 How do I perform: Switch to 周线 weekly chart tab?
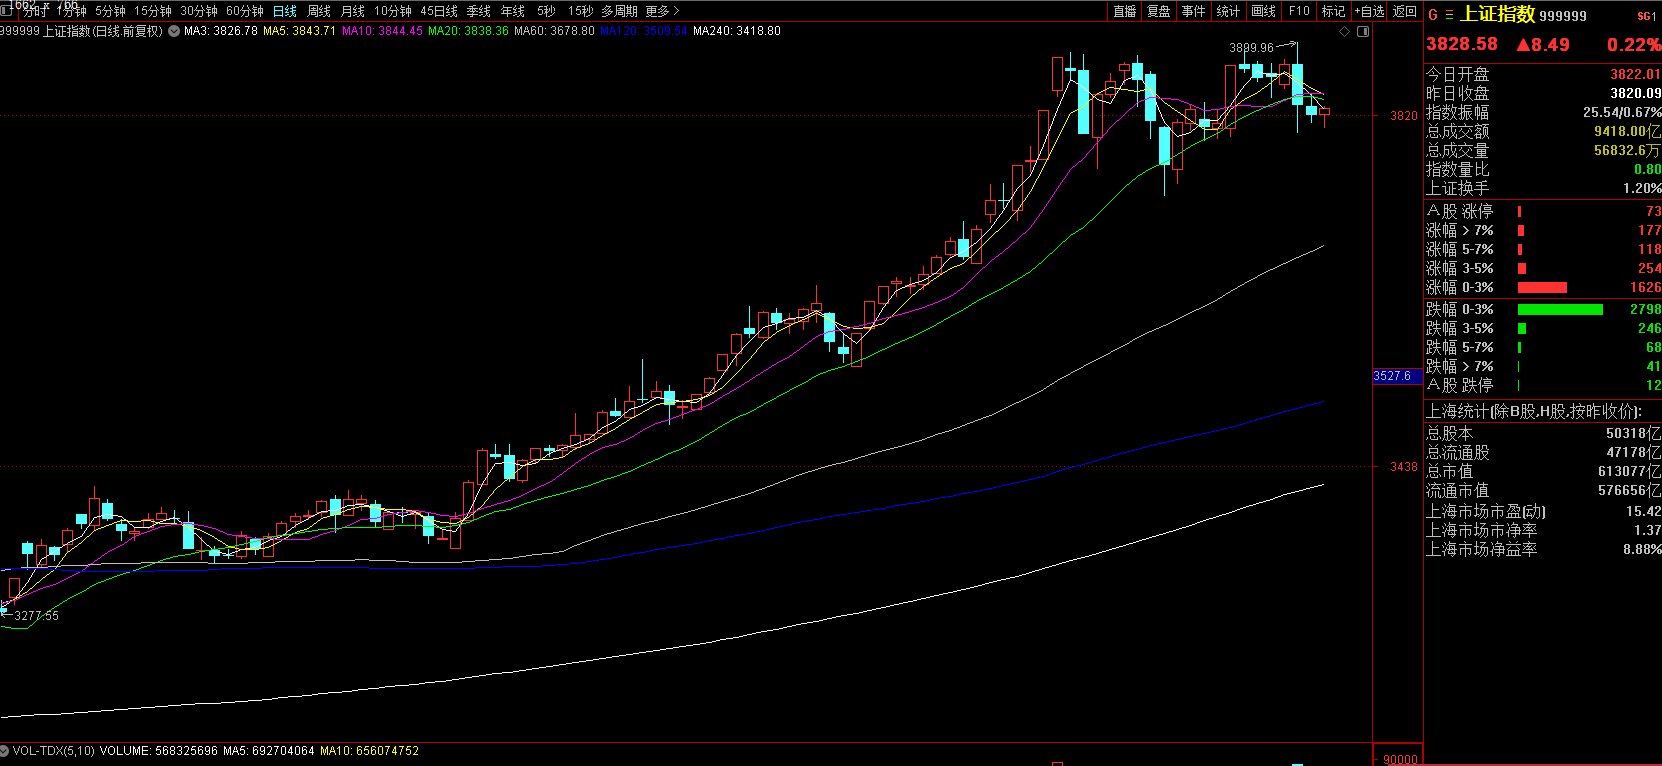click(319, 11)
